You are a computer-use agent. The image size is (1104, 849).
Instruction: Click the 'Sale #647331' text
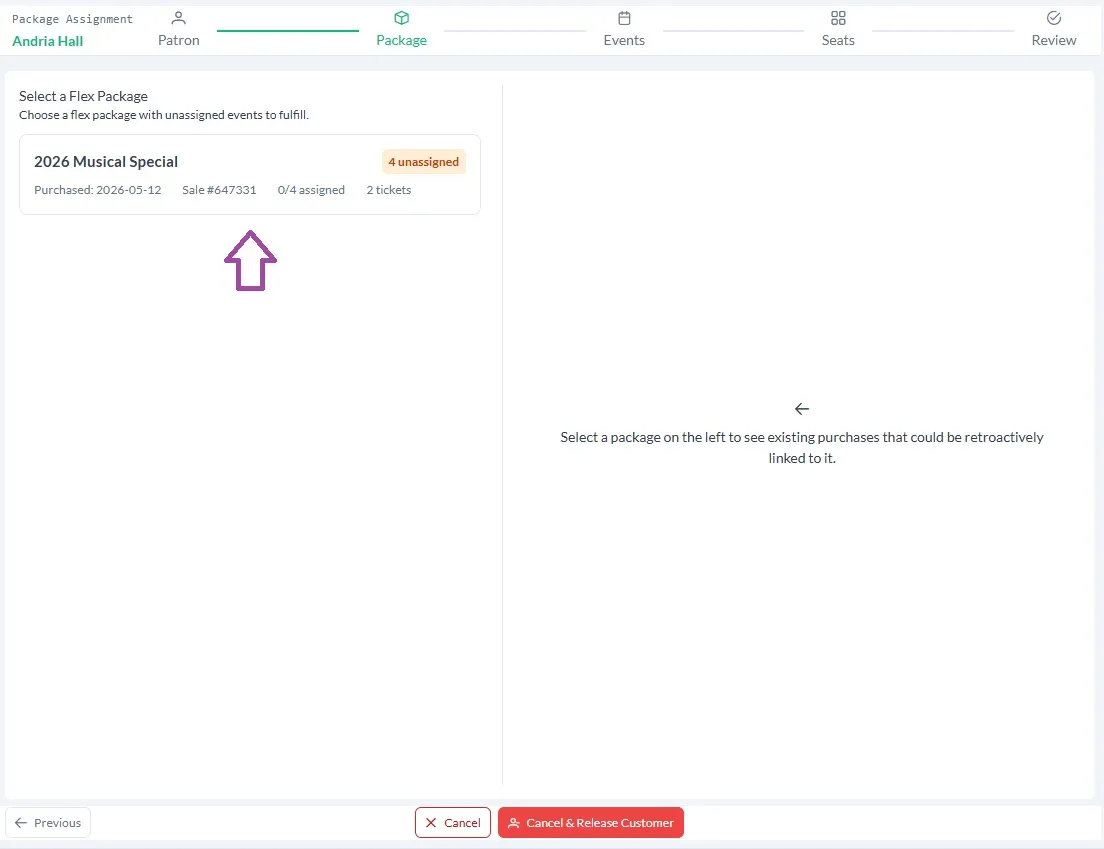point(219,190)
